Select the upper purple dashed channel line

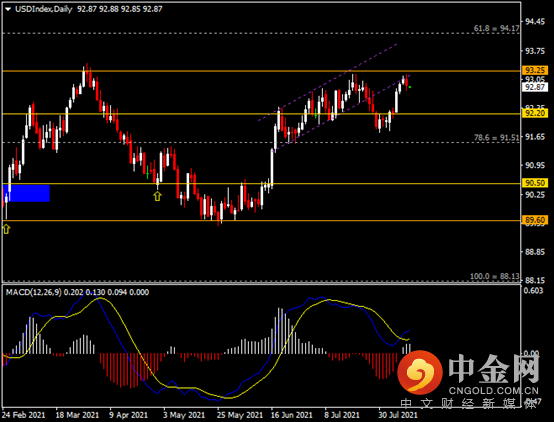(328, 82)
